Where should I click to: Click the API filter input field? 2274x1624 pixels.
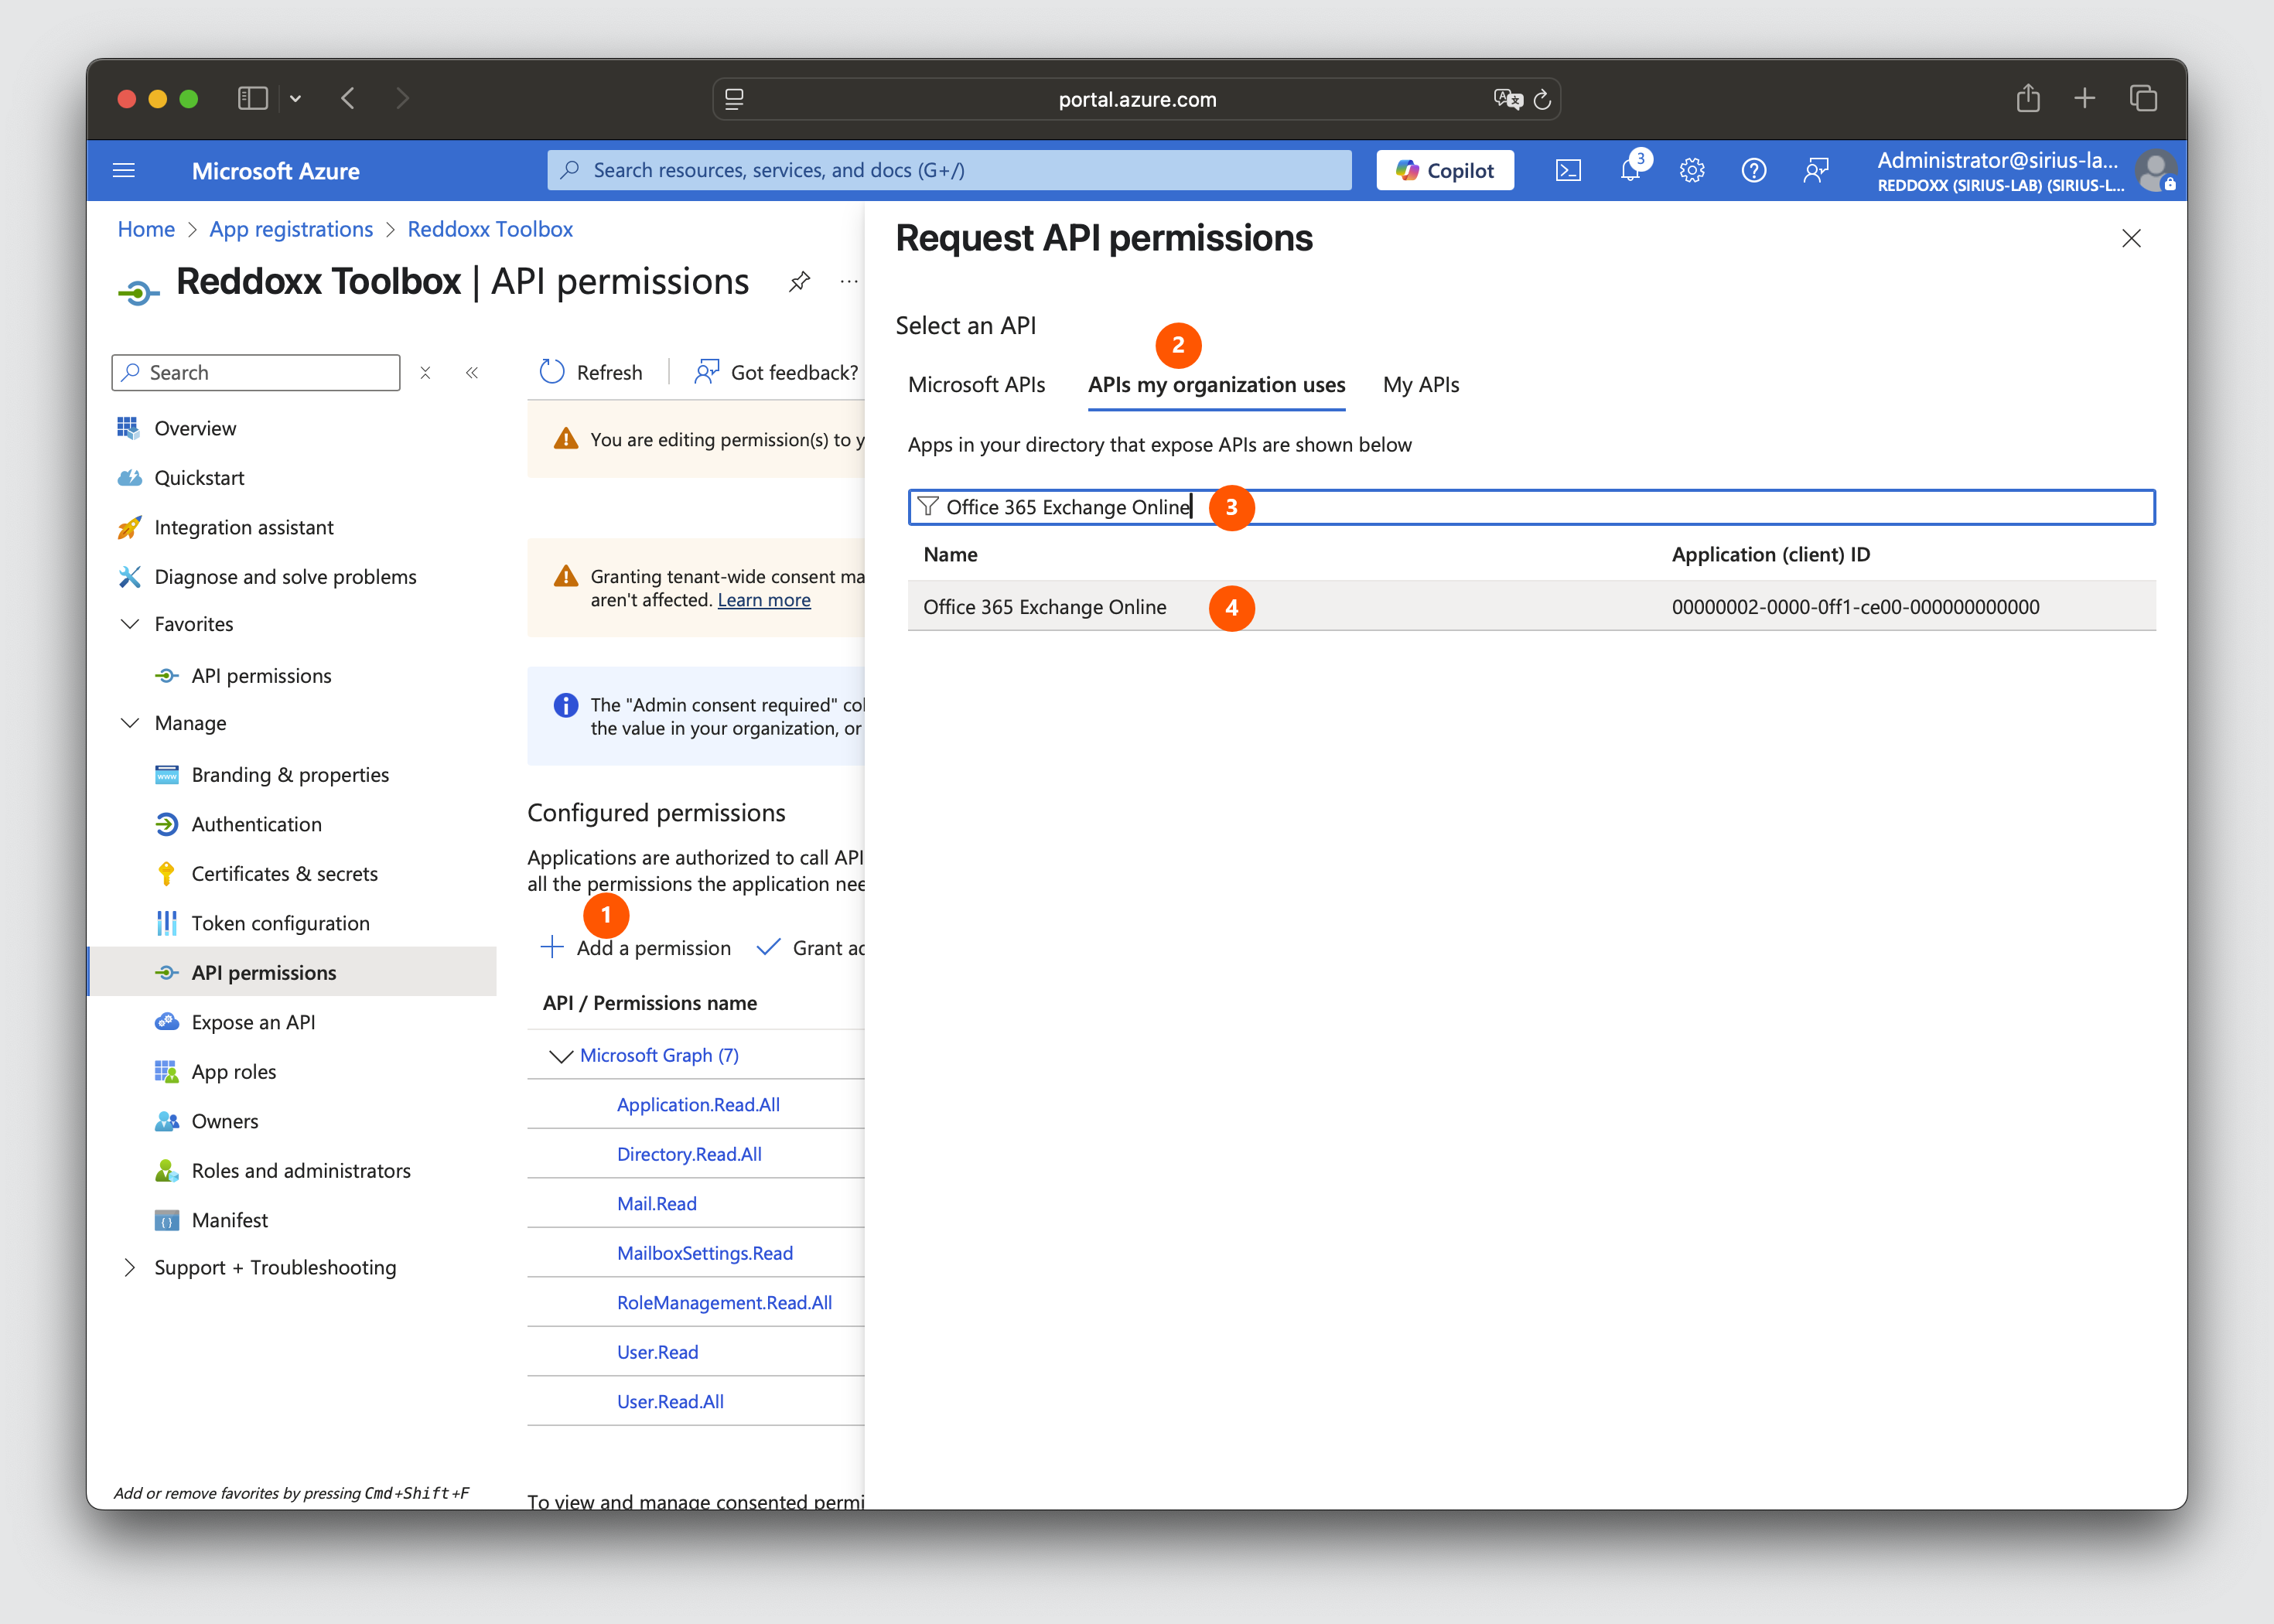(1531, 507)
